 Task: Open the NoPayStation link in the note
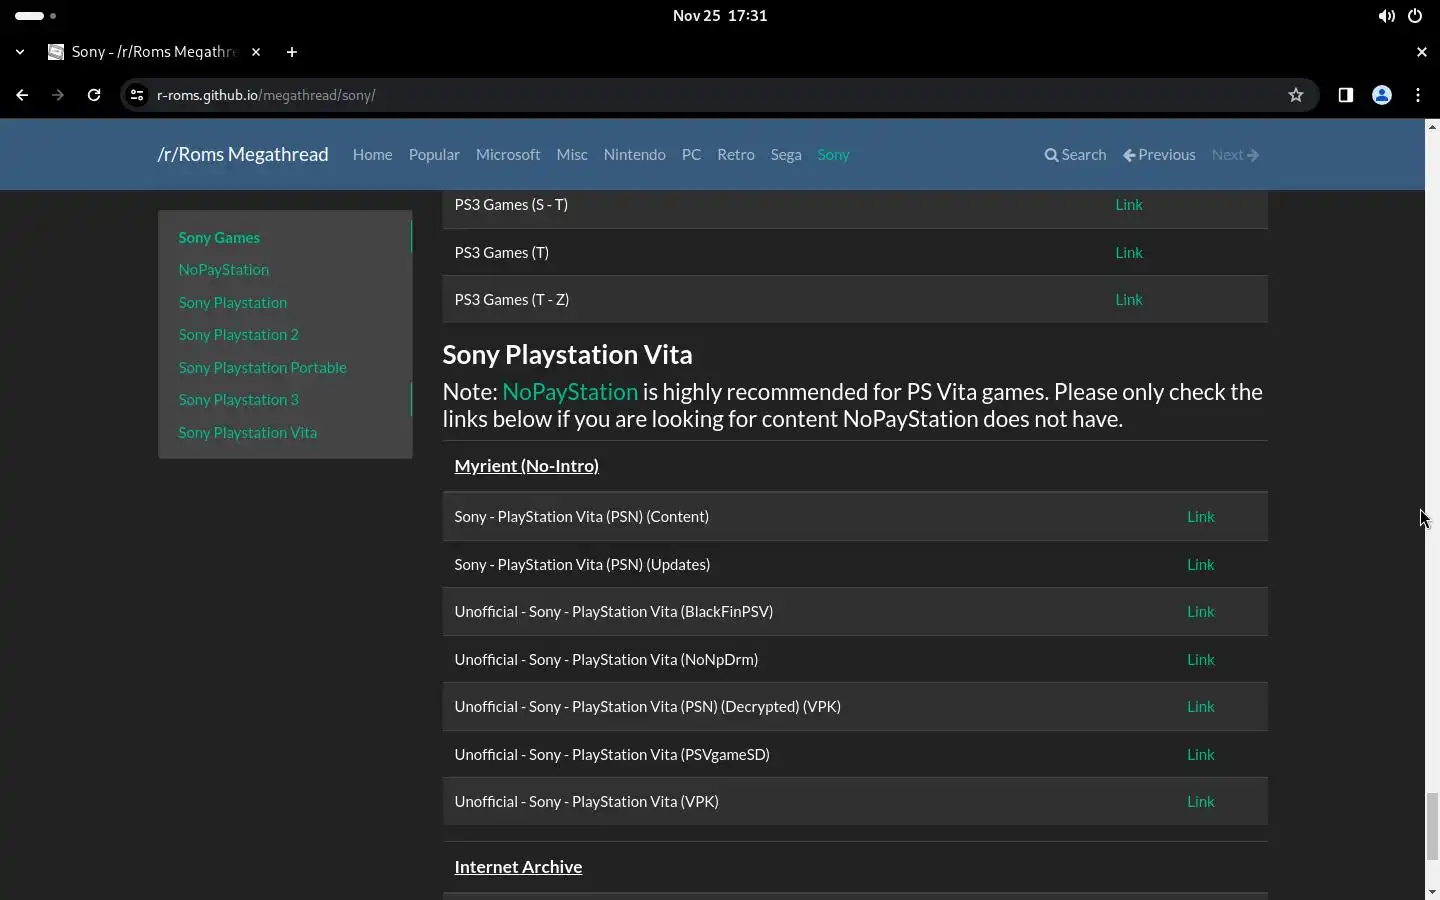(570, 391)
